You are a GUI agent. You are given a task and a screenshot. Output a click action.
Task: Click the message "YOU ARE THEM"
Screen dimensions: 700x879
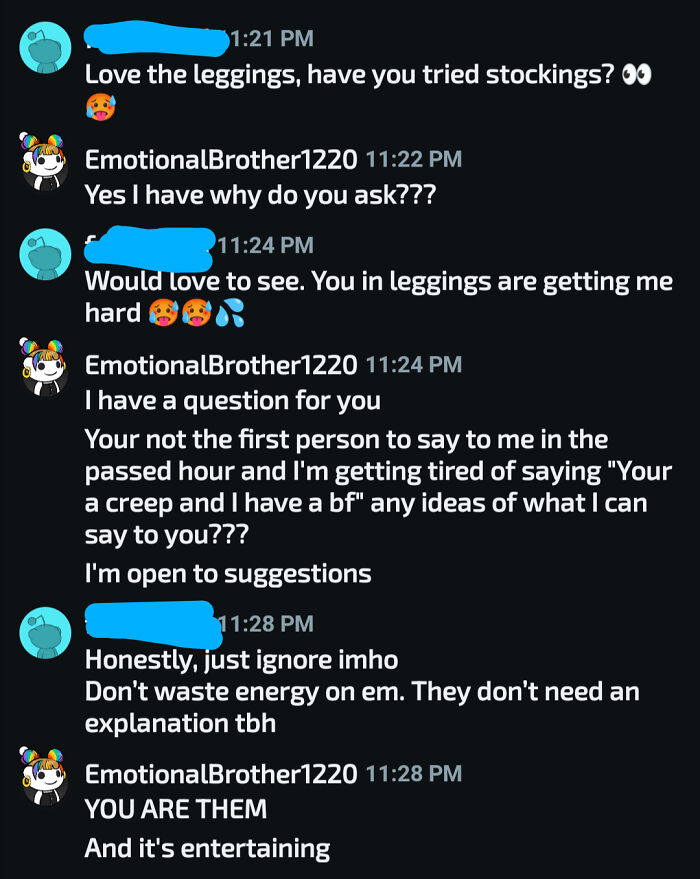(x=175, y=808)
